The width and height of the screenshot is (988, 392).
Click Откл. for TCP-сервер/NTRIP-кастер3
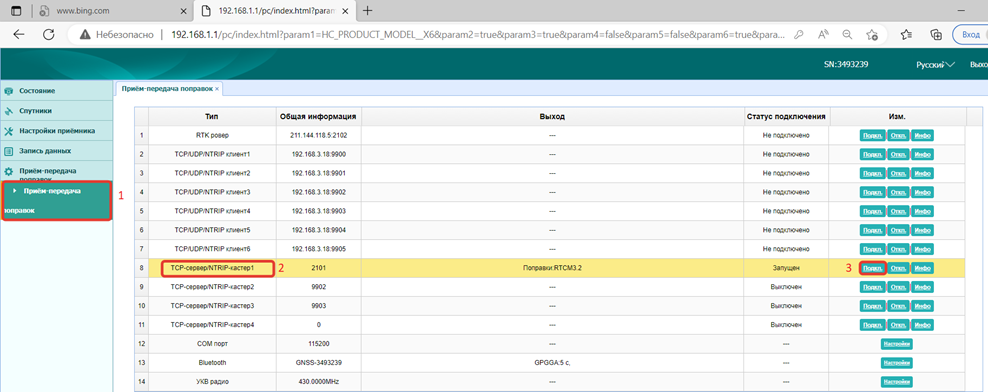[899, 306]
